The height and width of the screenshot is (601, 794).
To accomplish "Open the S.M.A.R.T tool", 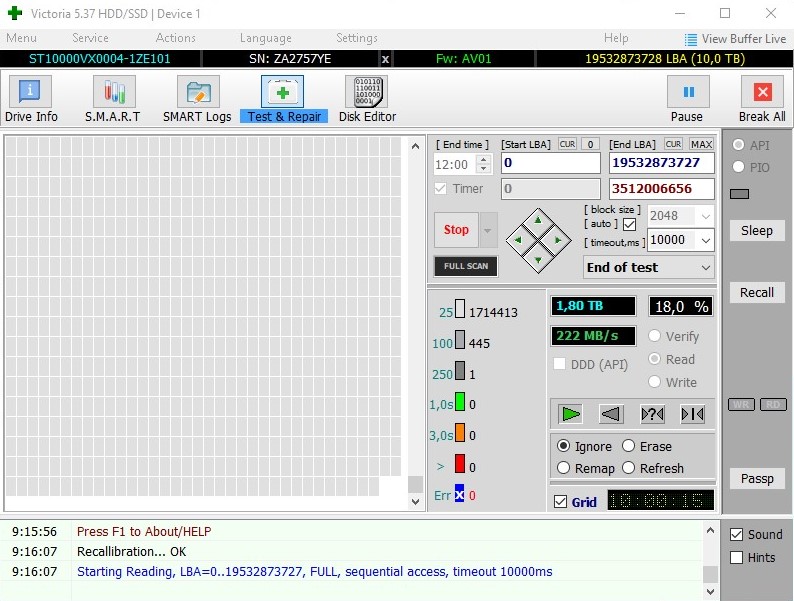I will pos(112,99).
